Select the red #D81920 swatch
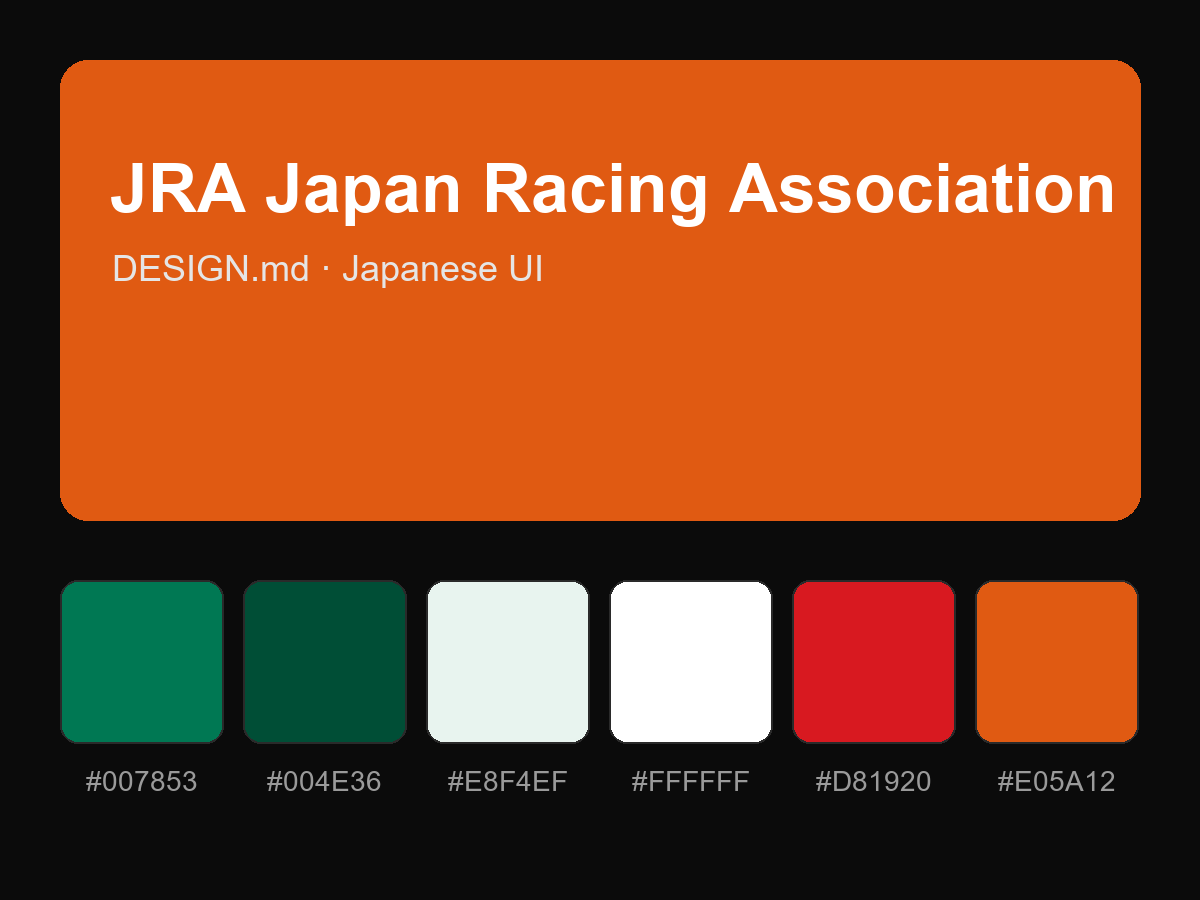This screenshot has height=900, width=1200. (874, 662)
